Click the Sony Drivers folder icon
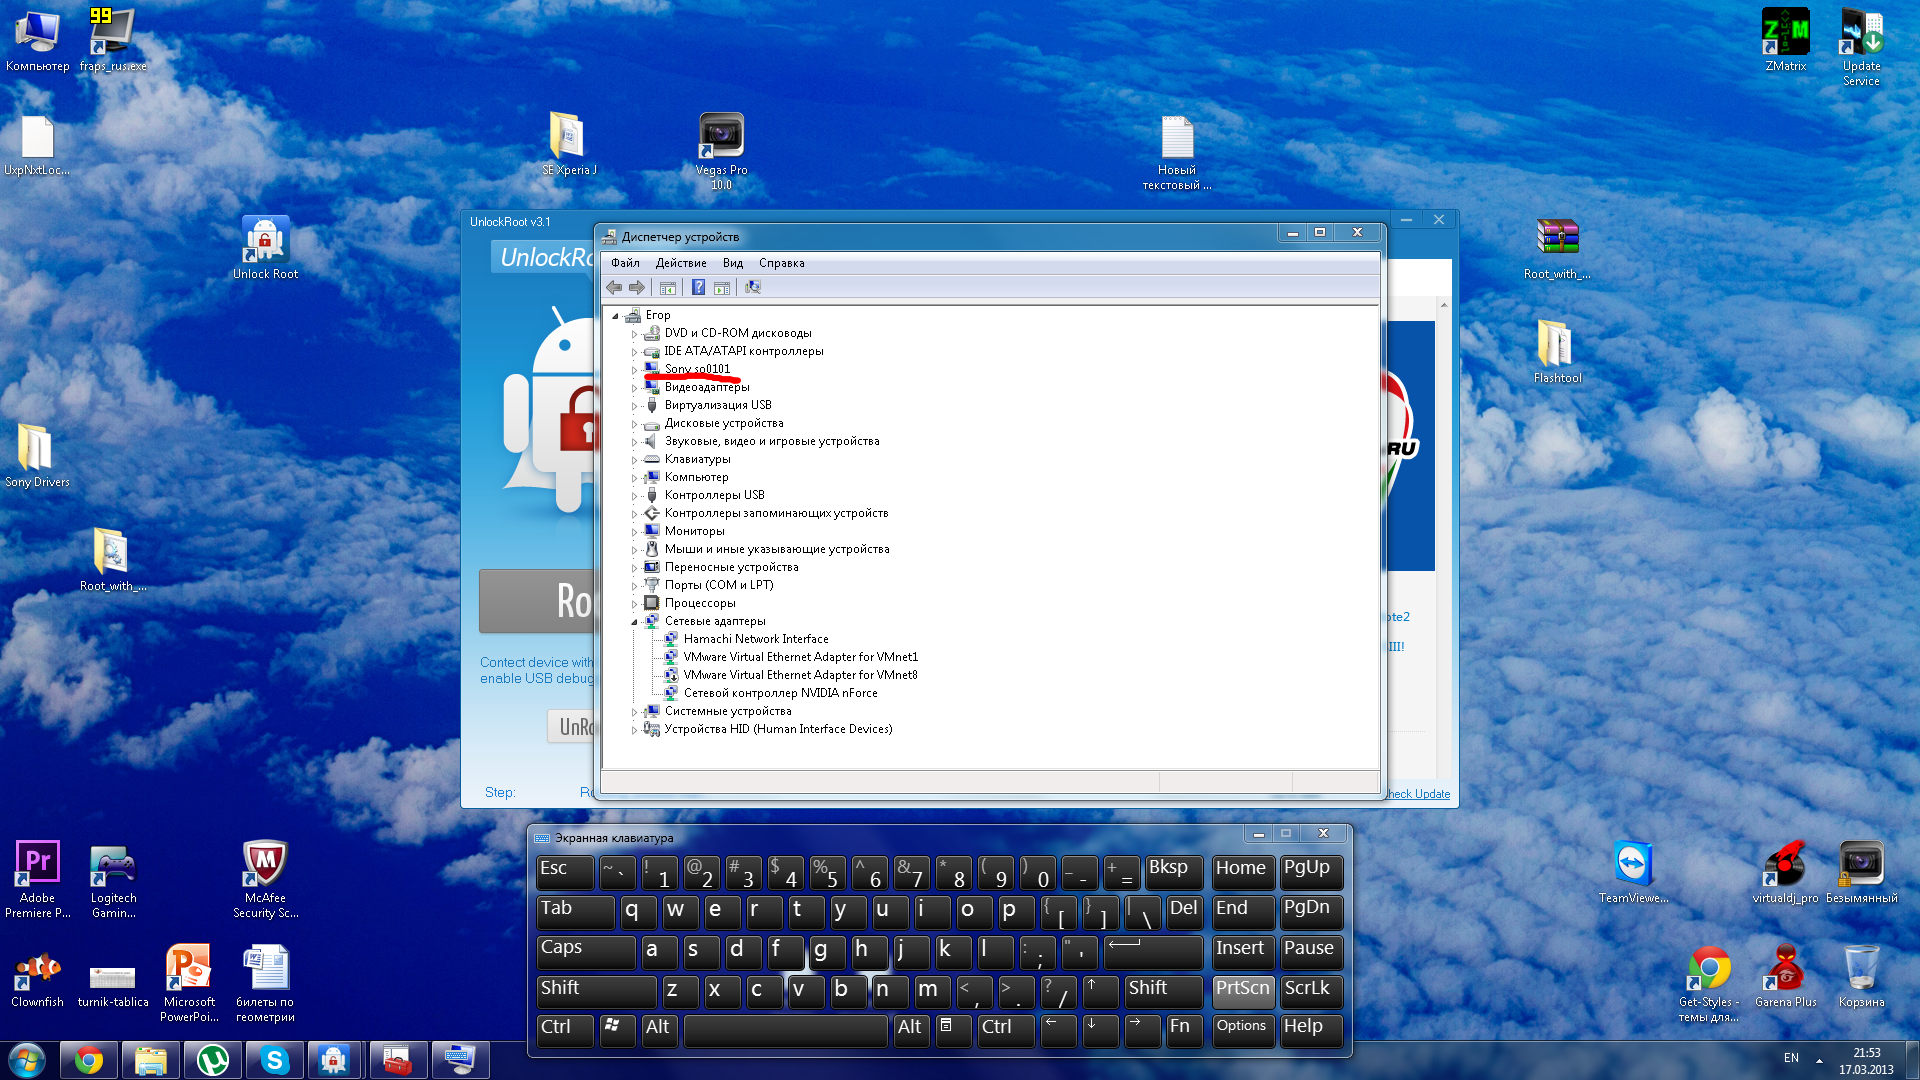 tap(37, 456)
